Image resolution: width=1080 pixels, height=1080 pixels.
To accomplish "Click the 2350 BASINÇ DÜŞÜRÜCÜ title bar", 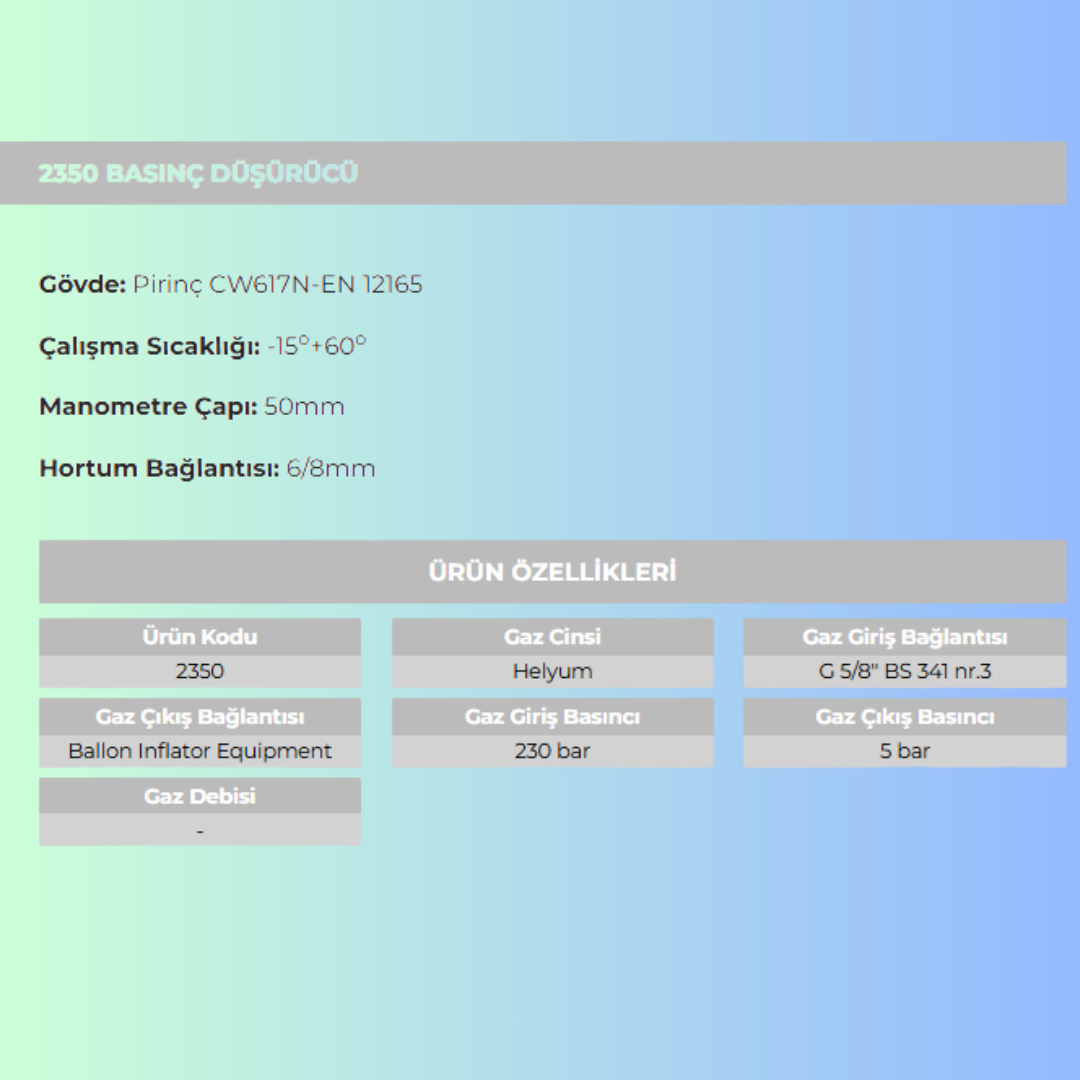I will (198, 173).
